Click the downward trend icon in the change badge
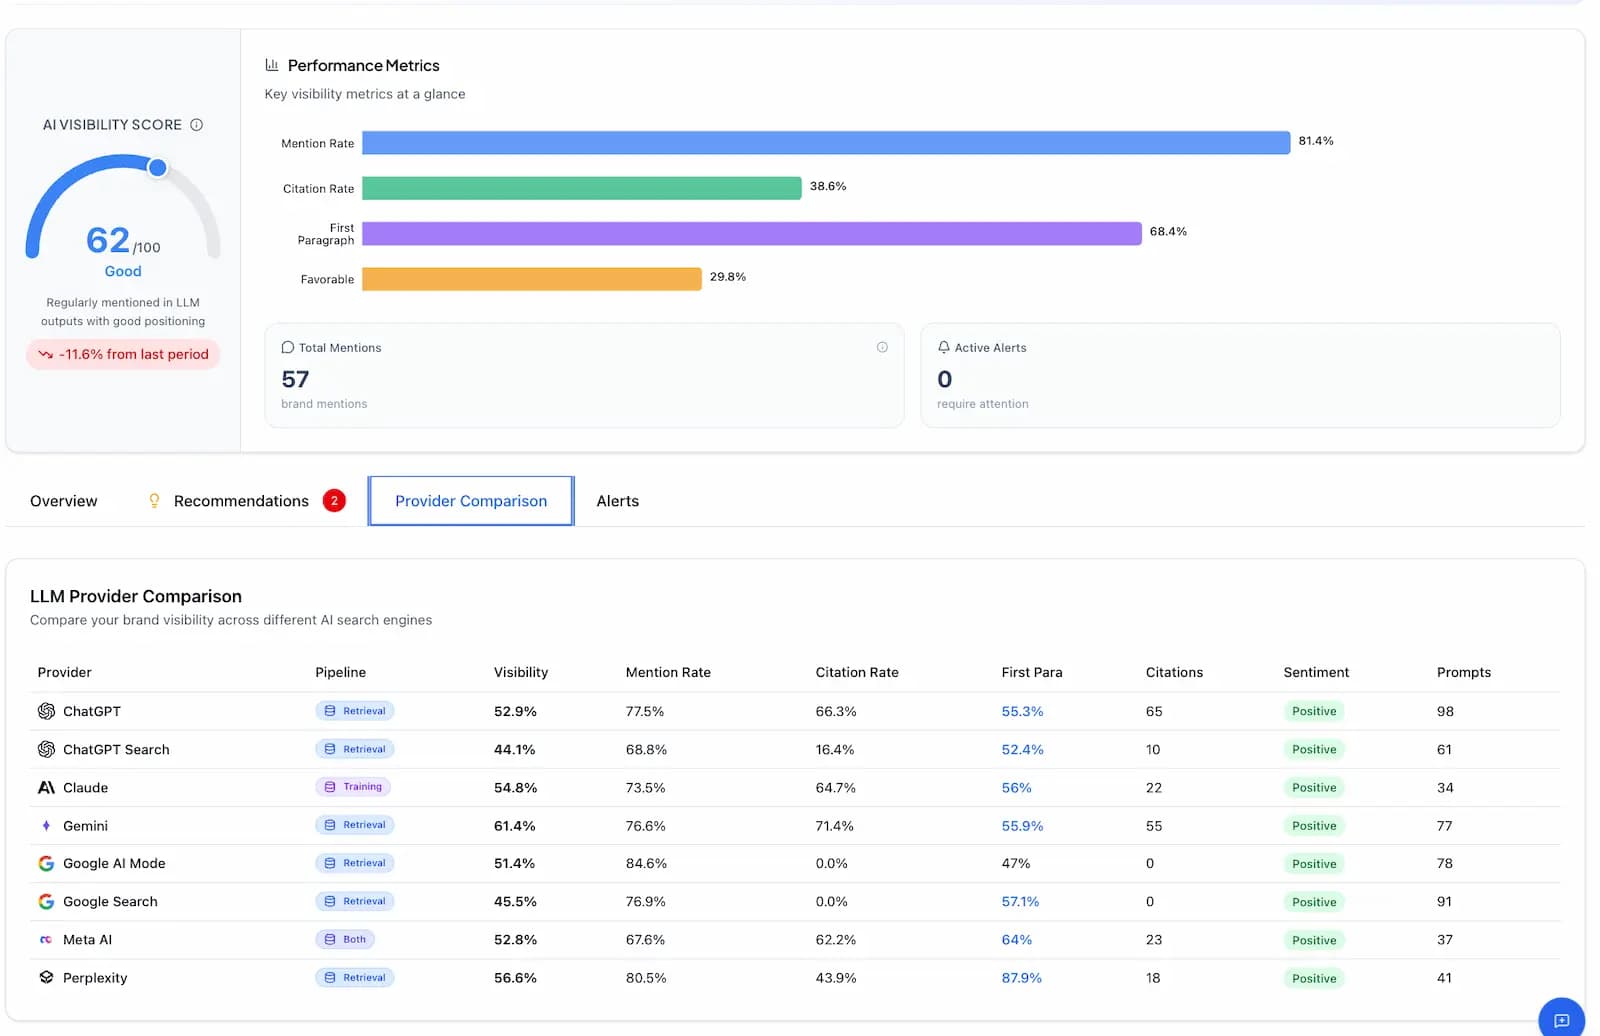 [x=45, y=354]
